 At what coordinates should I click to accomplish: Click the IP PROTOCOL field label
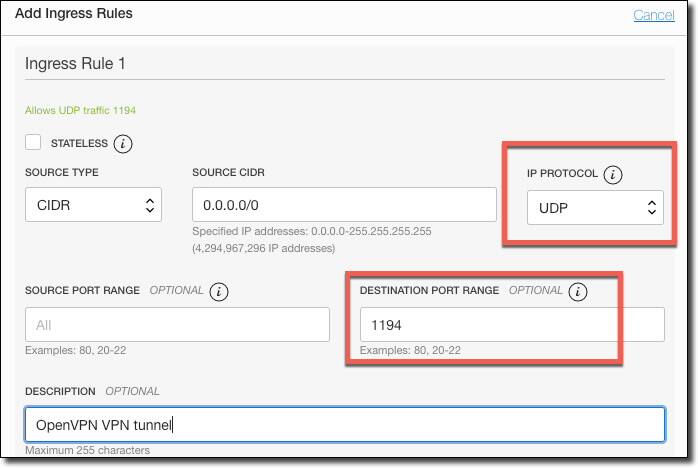point(562,174)
